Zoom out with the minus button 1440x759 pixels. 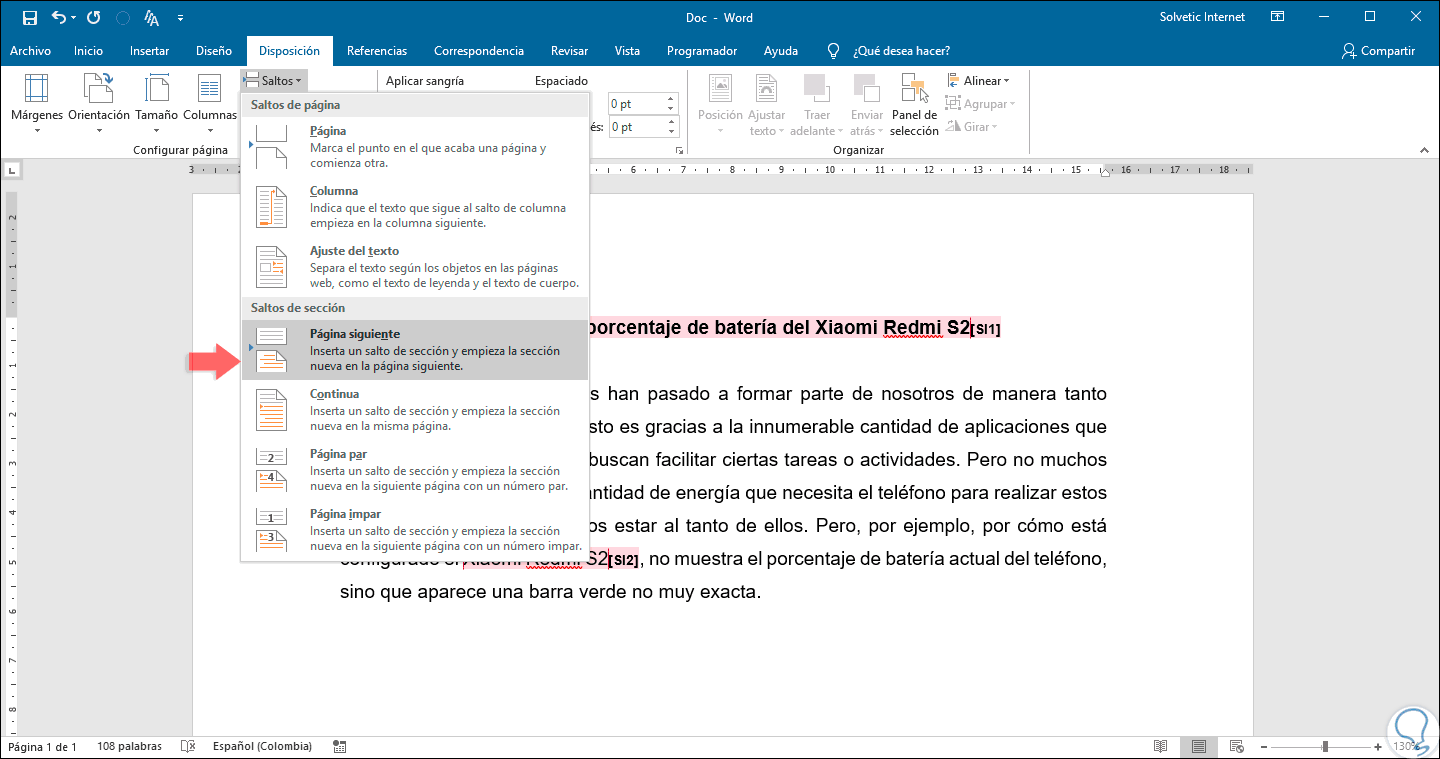(x=1266, y=747)
